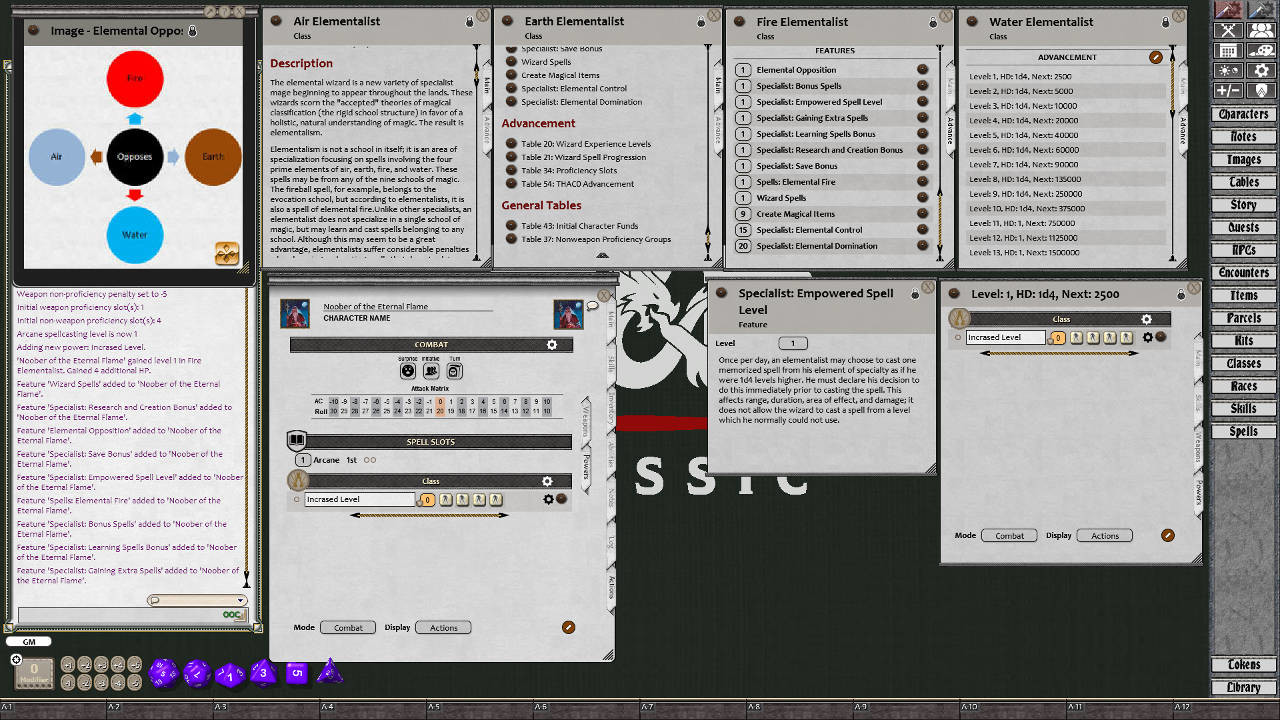1280x720 pixels.
Task: Toggle the OOC chat button
Action: [x=234, y=614]
